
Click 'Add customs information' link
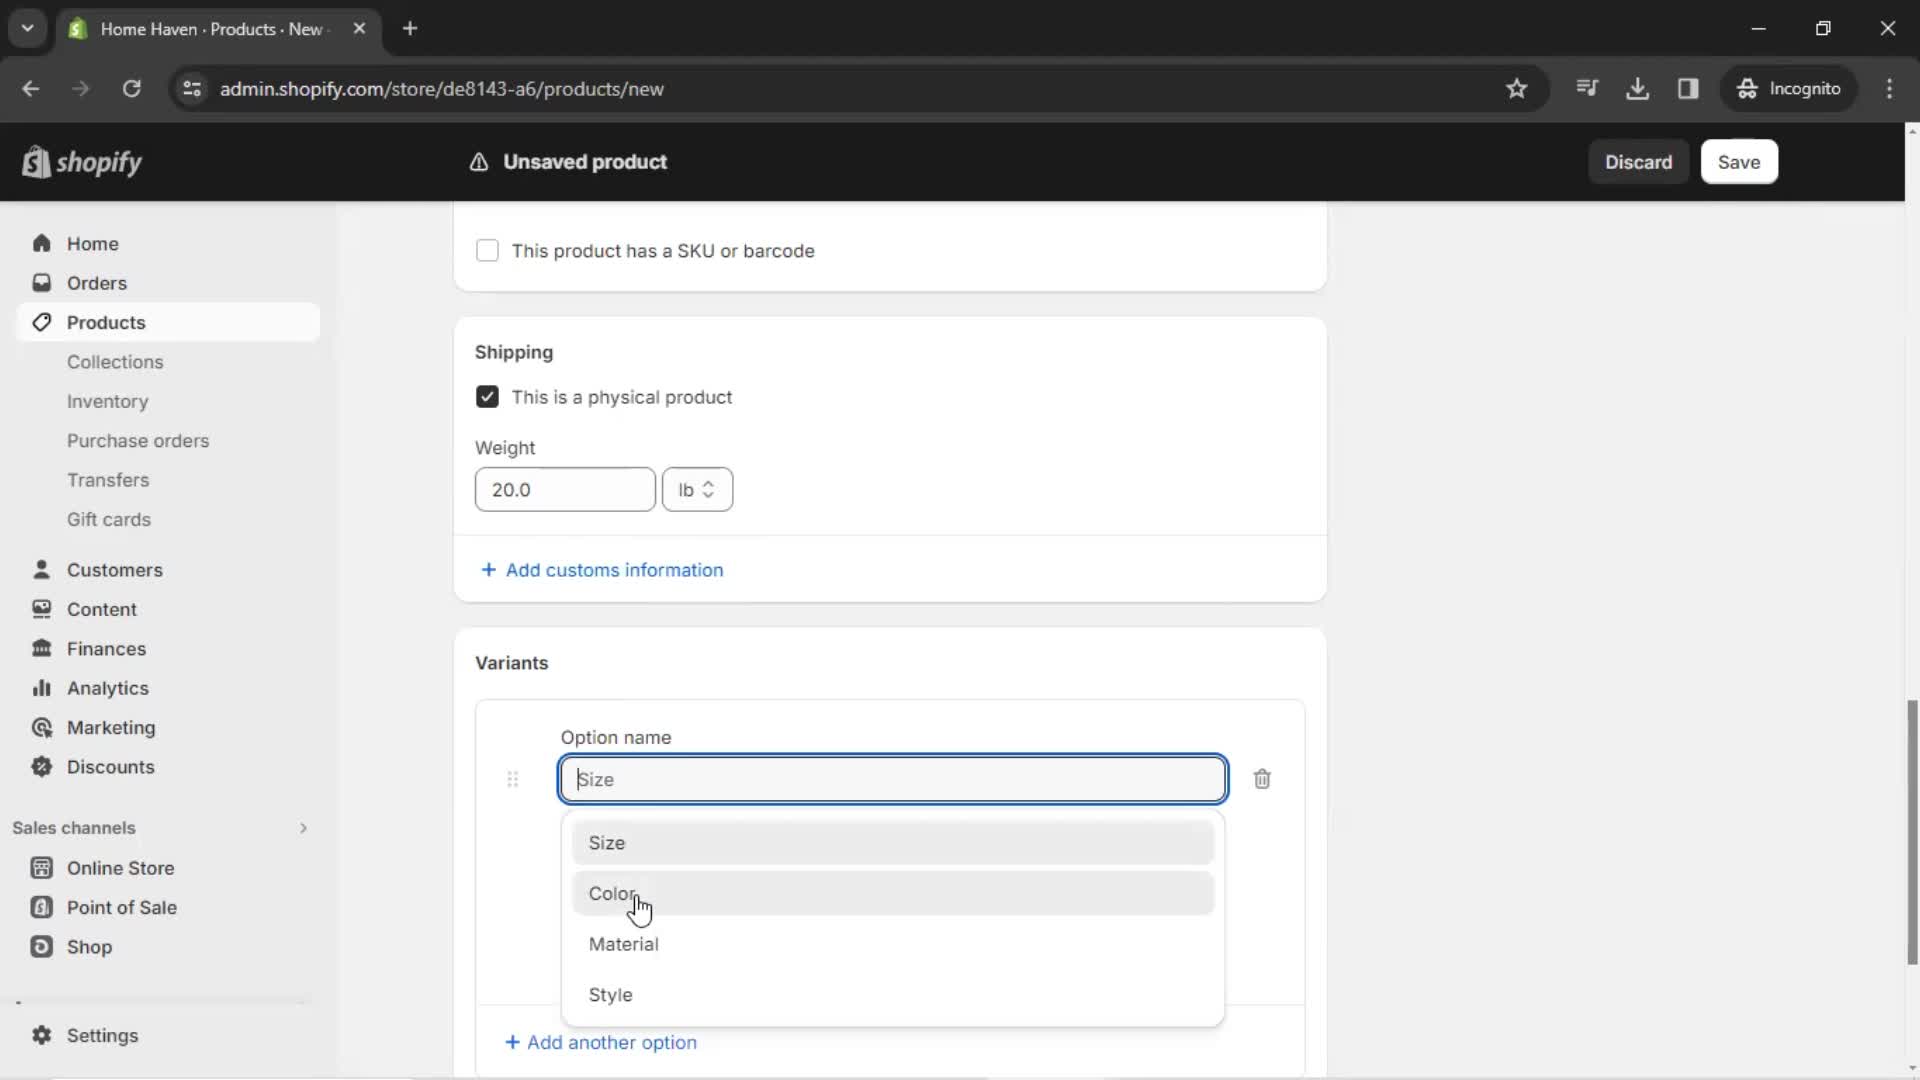pyautogui.click(x=601, y=570)
